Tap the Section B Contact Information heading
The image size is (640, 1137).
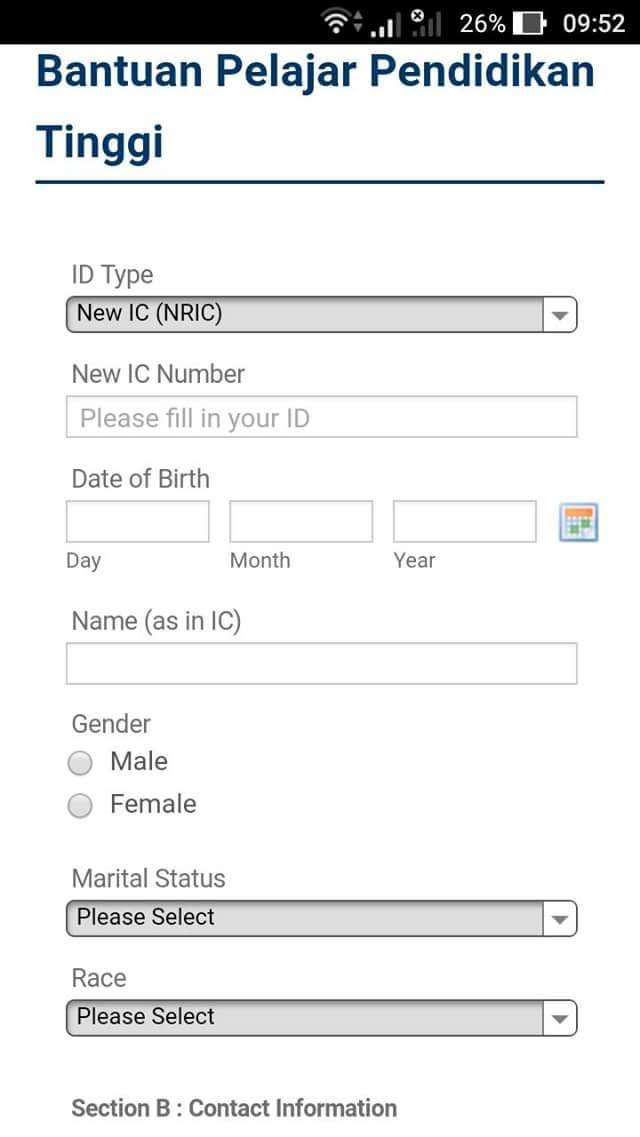tap(234, 1108)
